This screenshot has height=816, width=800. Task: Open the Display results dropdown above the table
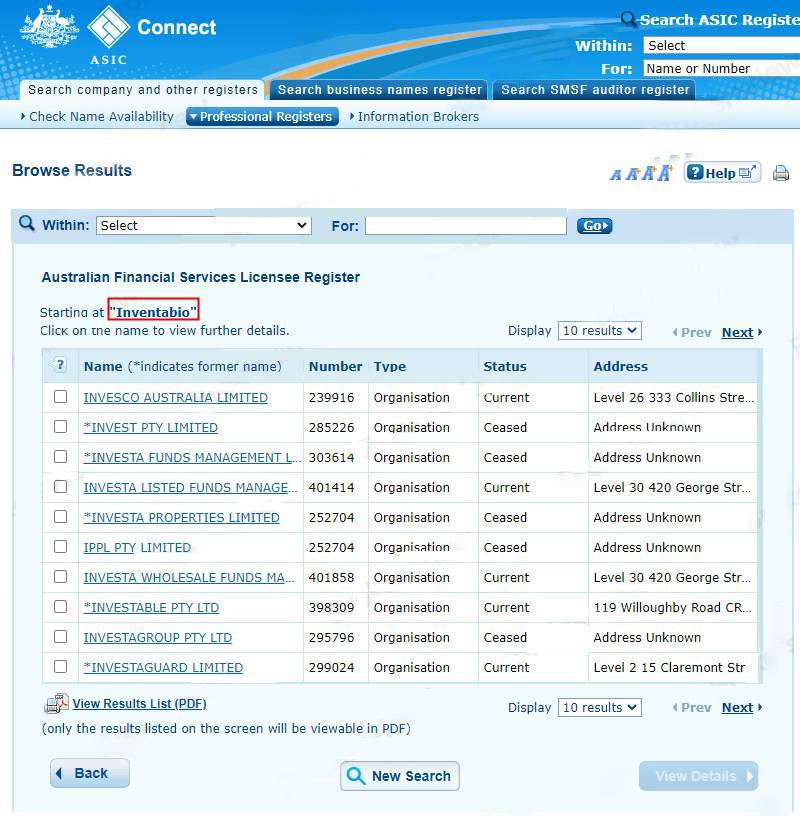(x=600, y=330)
